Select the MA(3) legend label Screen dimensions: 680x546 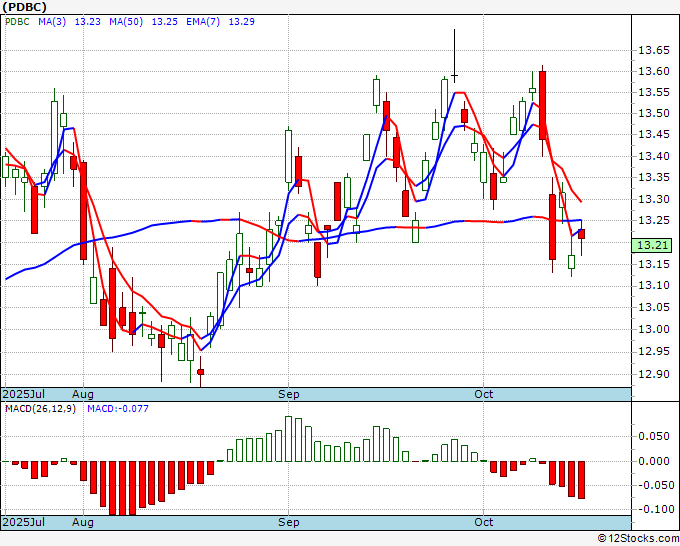pyautogui.click(x=52, y=22)
